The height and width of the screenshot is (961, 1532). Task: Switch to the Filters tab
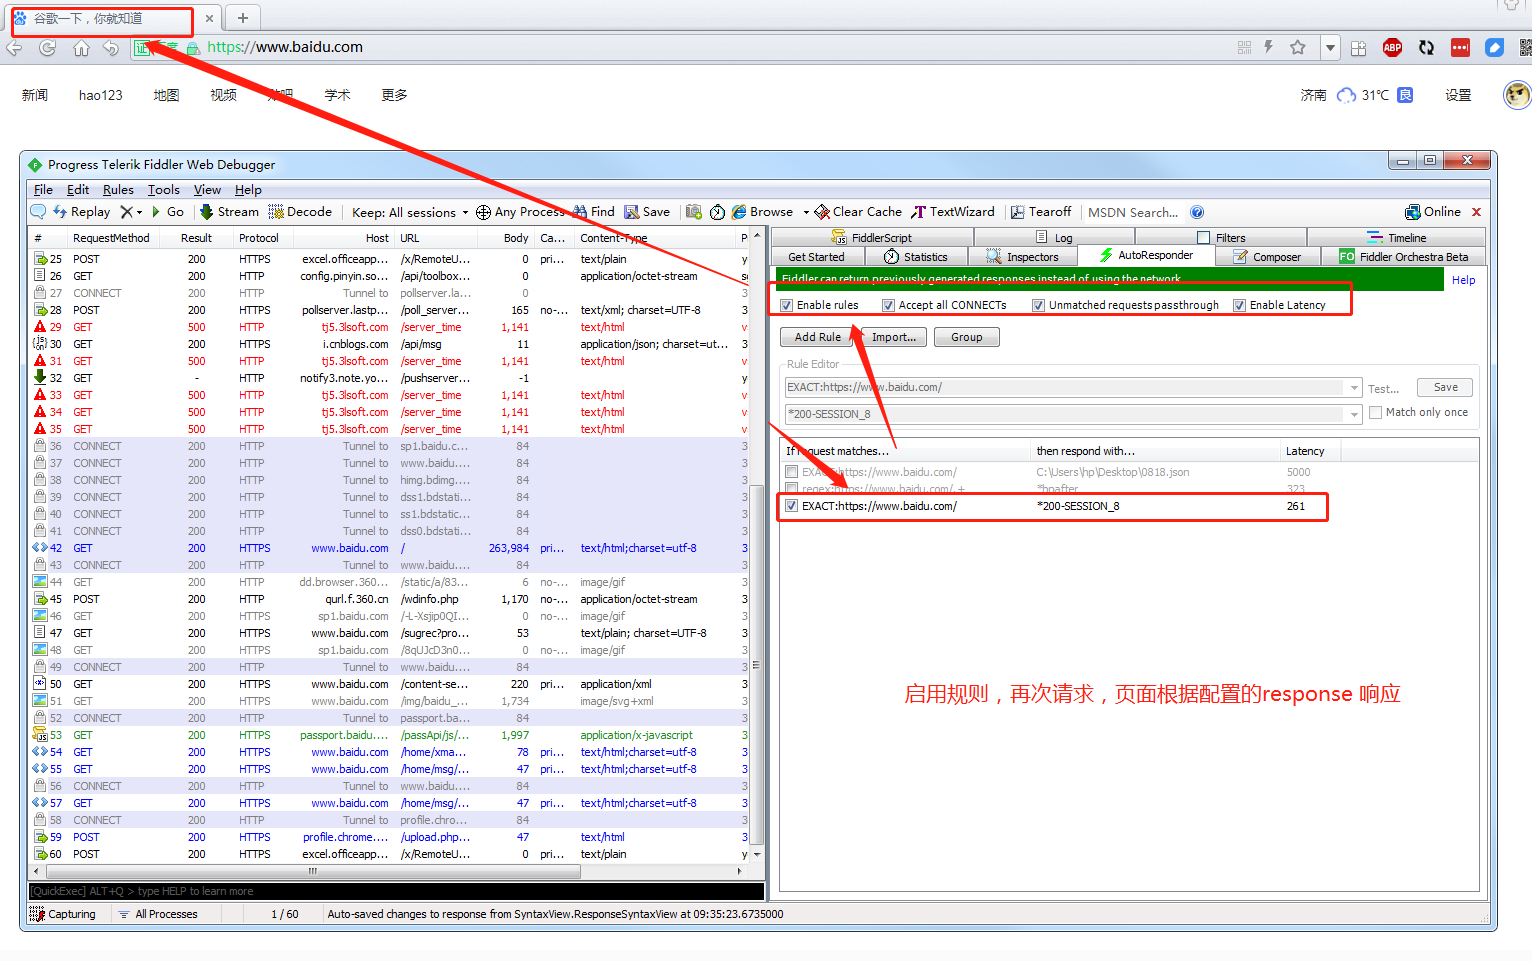(1221, 238)
